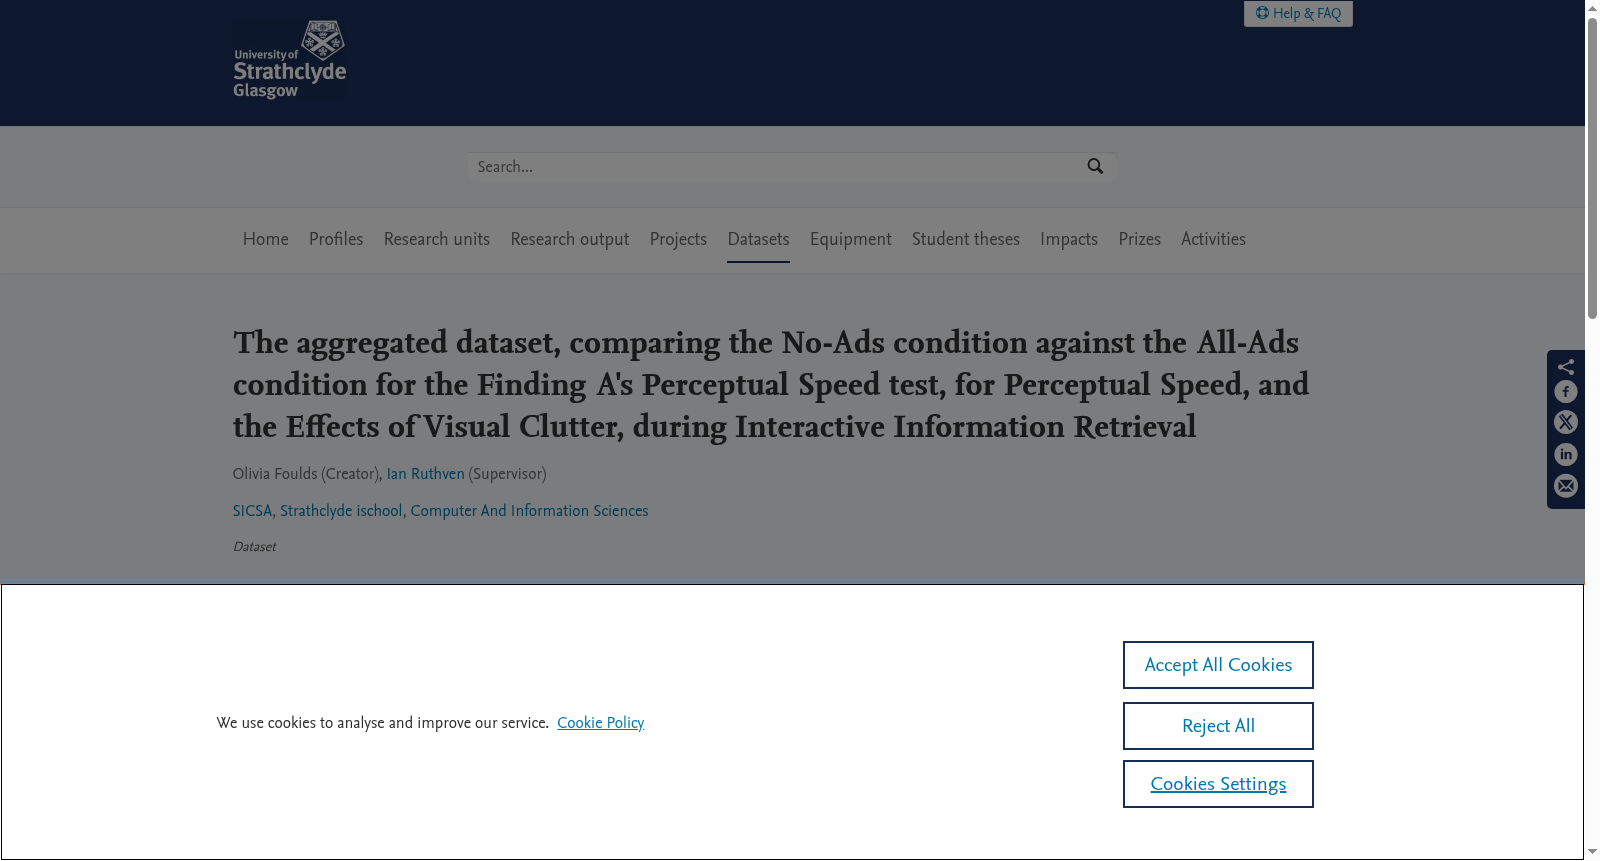
Task: Go to the Home menu item
Action: tap(266, 239)
